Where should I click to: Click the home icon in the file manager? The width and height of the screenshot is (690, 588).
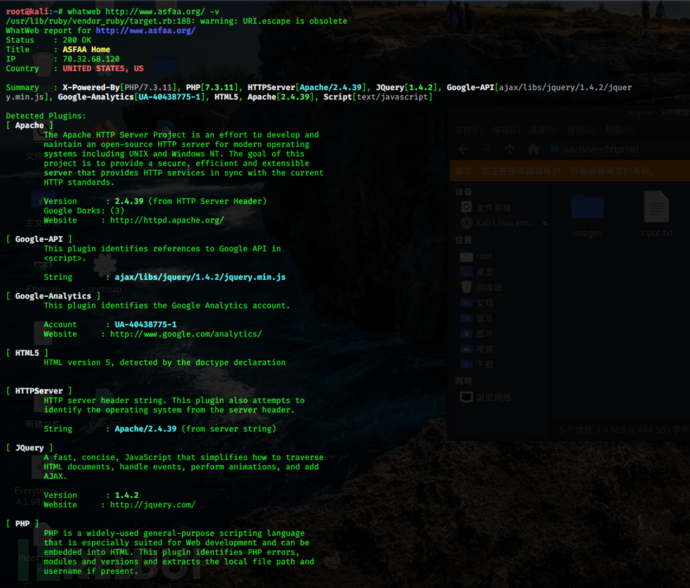[x=533, y=149]
